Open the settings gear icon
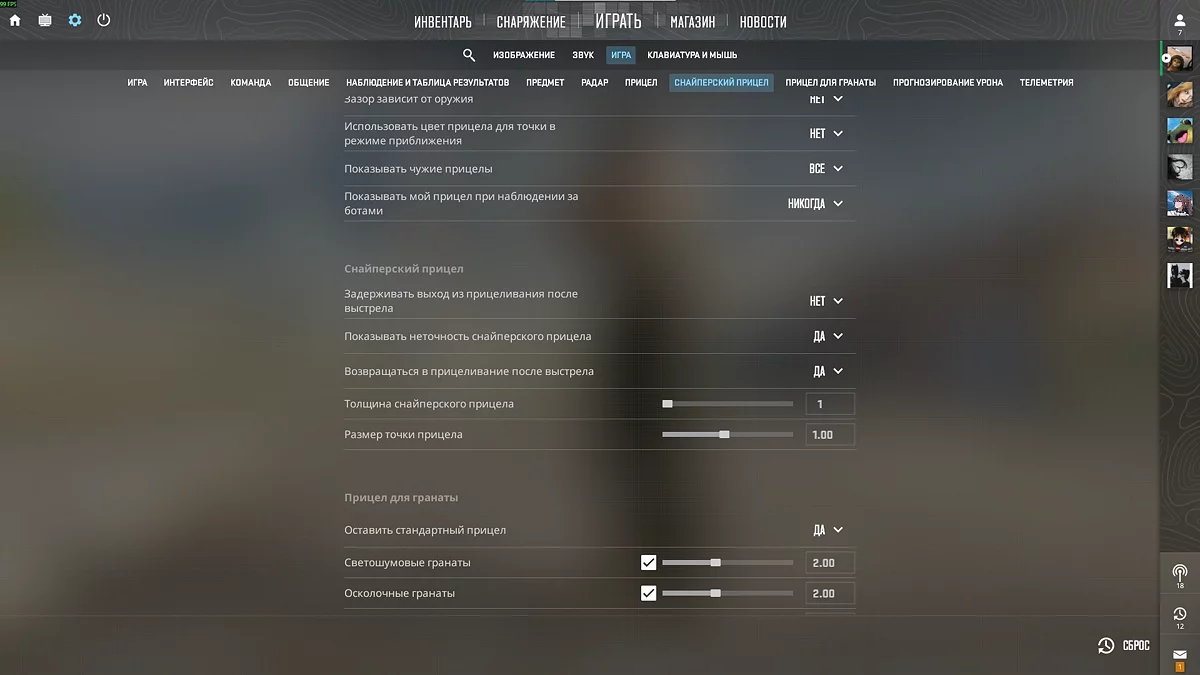Viewport: 1200px width, 675px height. [75, 20]
